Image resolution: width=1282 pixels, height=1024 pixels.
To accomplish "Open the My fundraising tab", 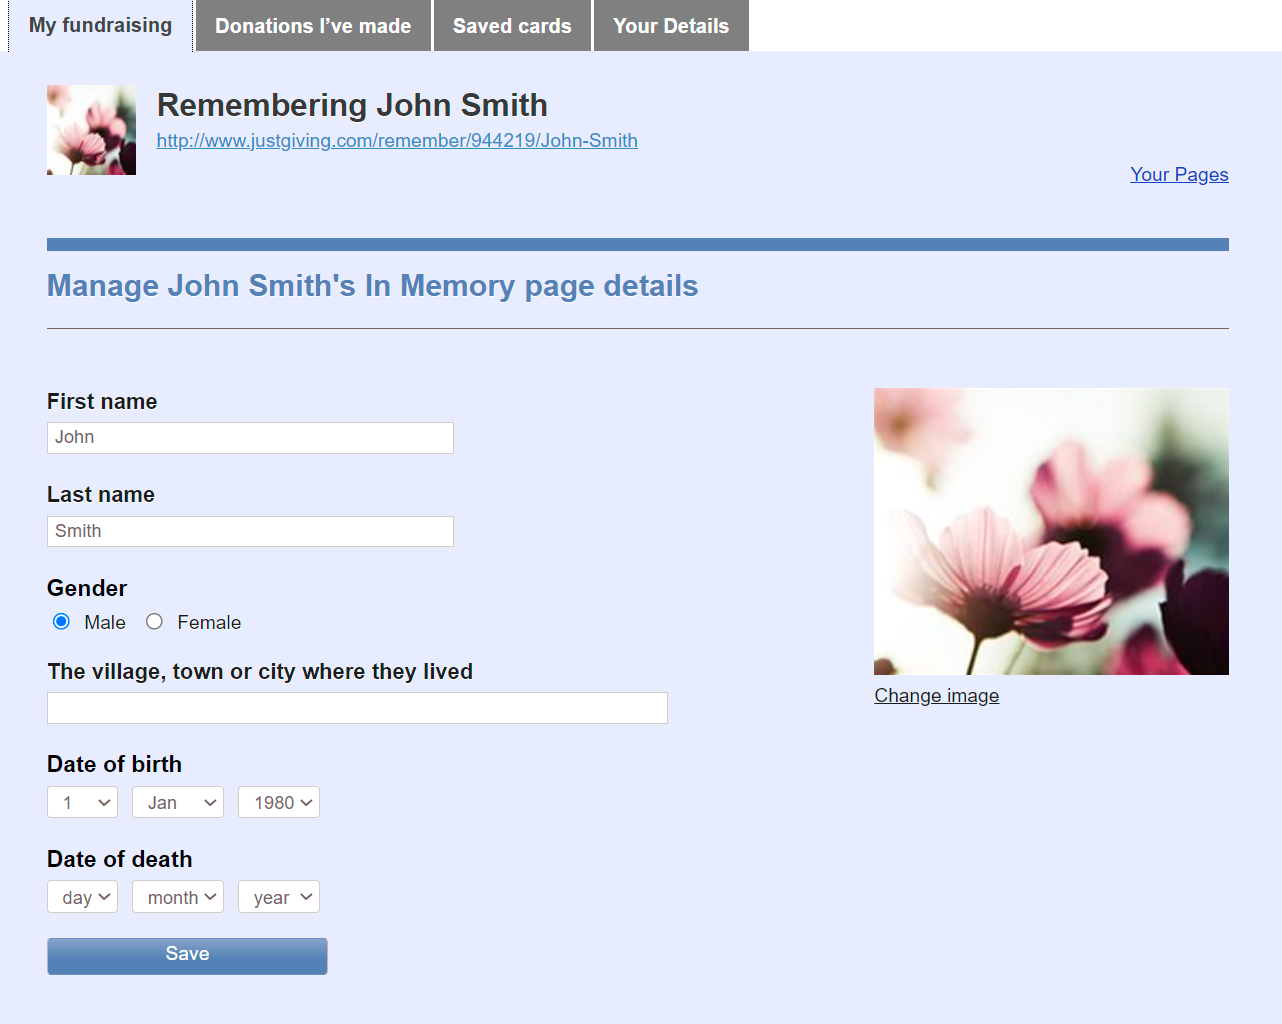I will tap(100, 25).
